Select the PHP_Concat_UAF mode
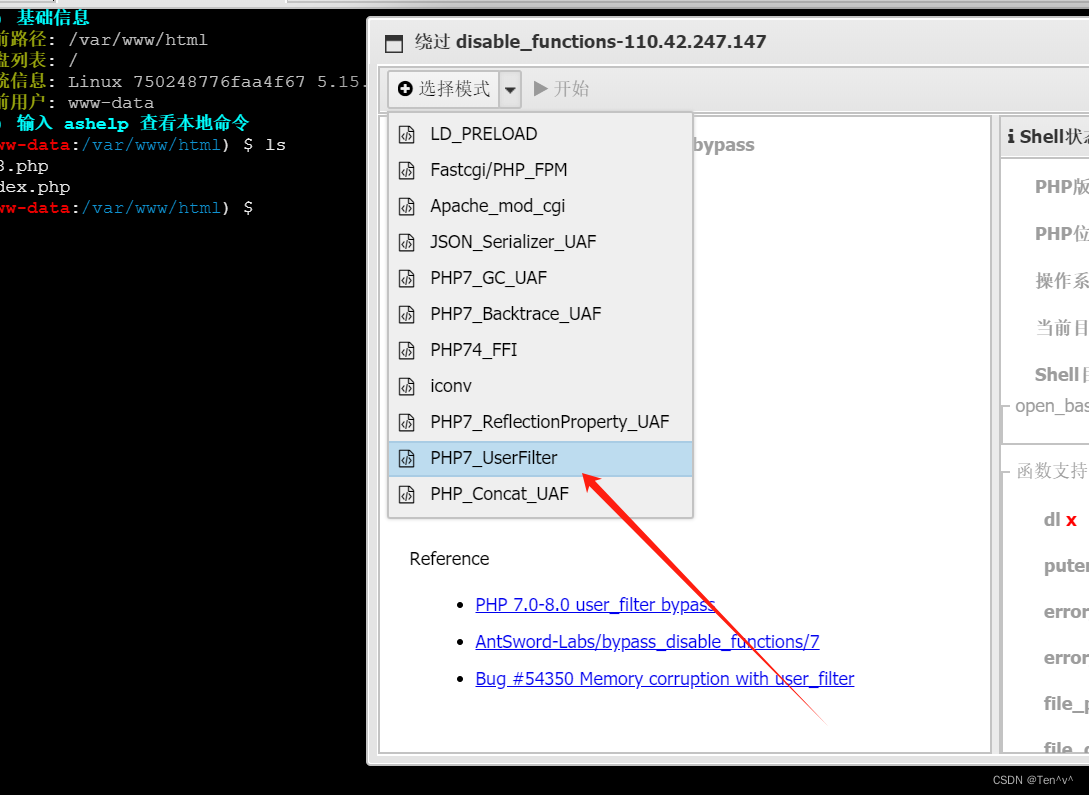 click(499, 493)
